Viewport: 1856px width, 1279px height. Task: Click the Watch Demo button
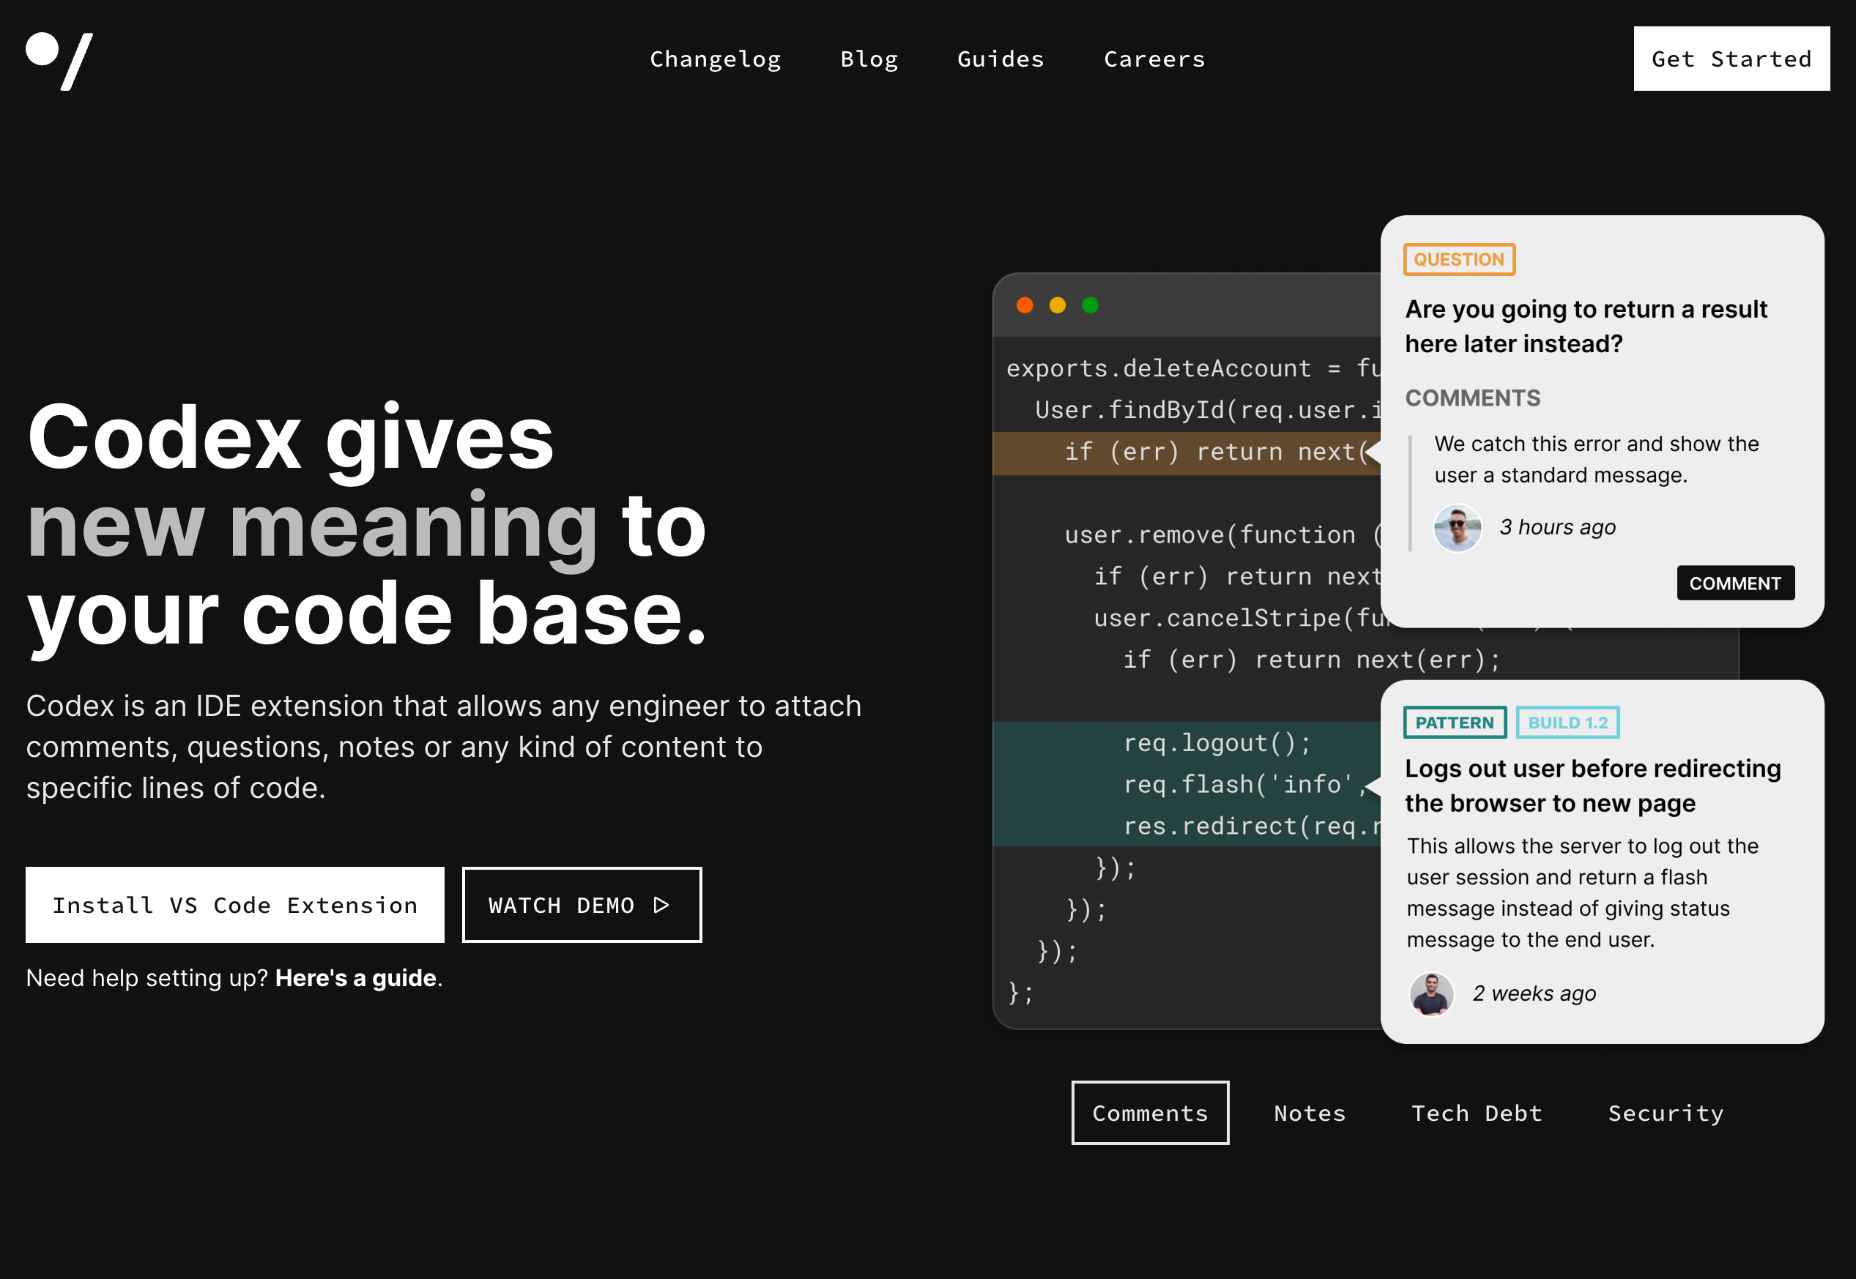[582, 905]
